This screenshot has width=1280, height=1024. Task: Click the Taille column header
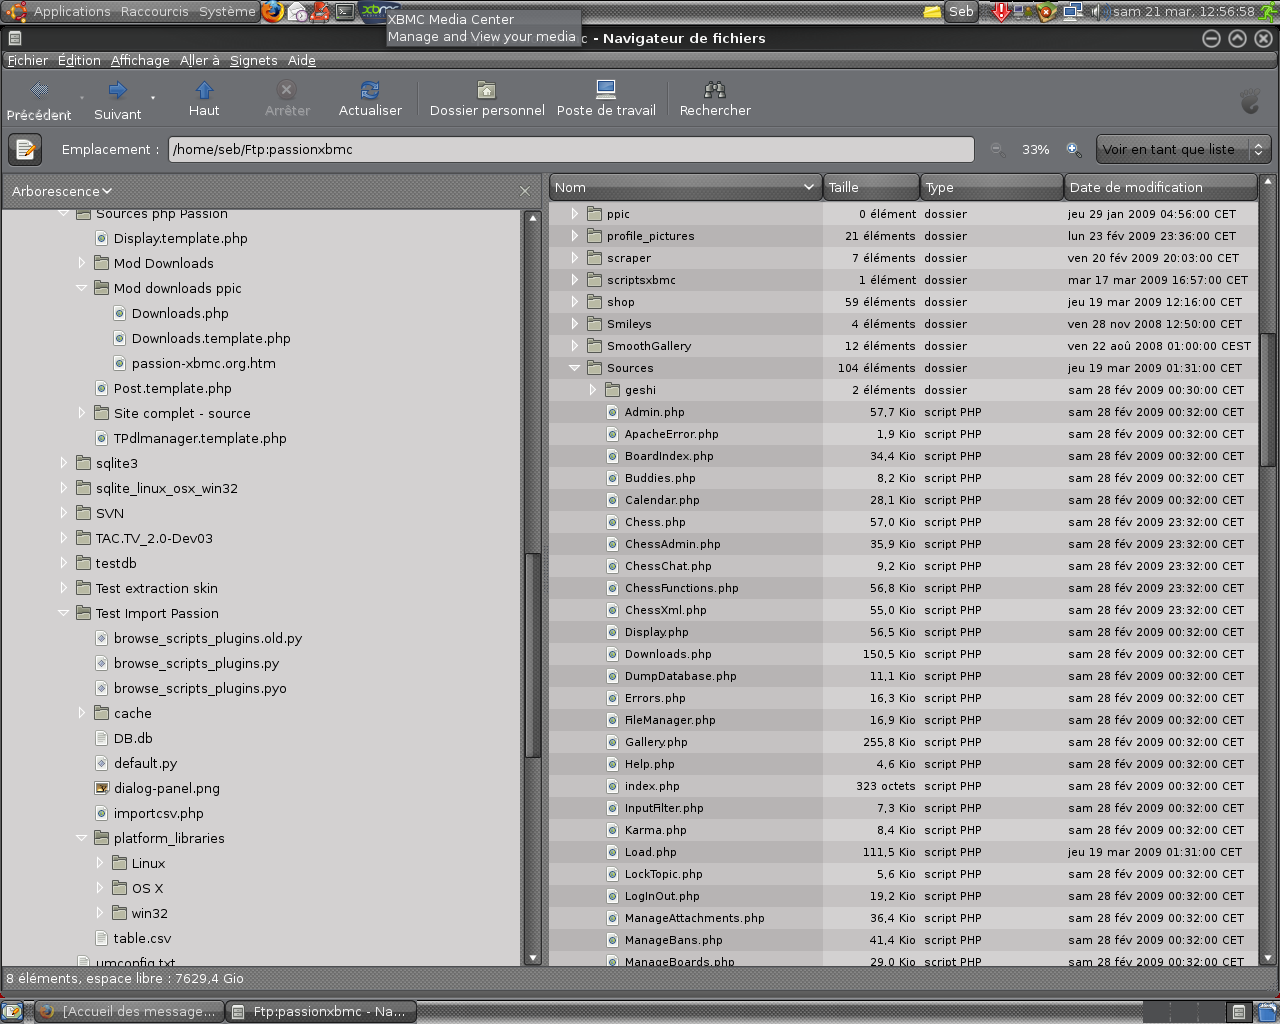pos(870,187)
